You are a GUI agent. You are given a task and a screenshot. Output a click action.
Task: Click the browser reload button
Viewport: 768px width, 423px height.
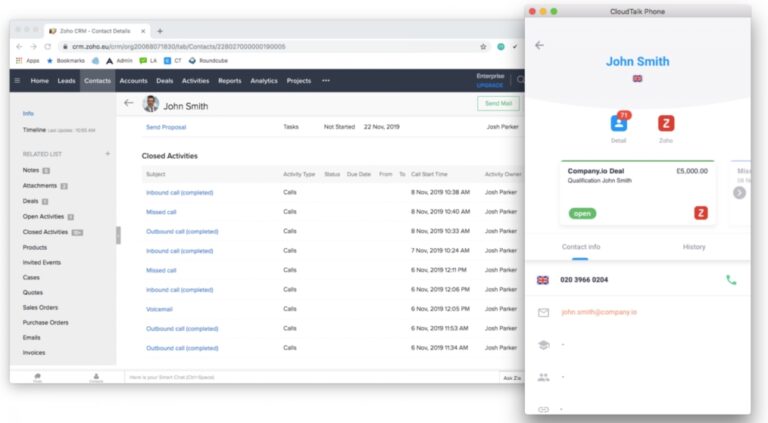point(48,47)
